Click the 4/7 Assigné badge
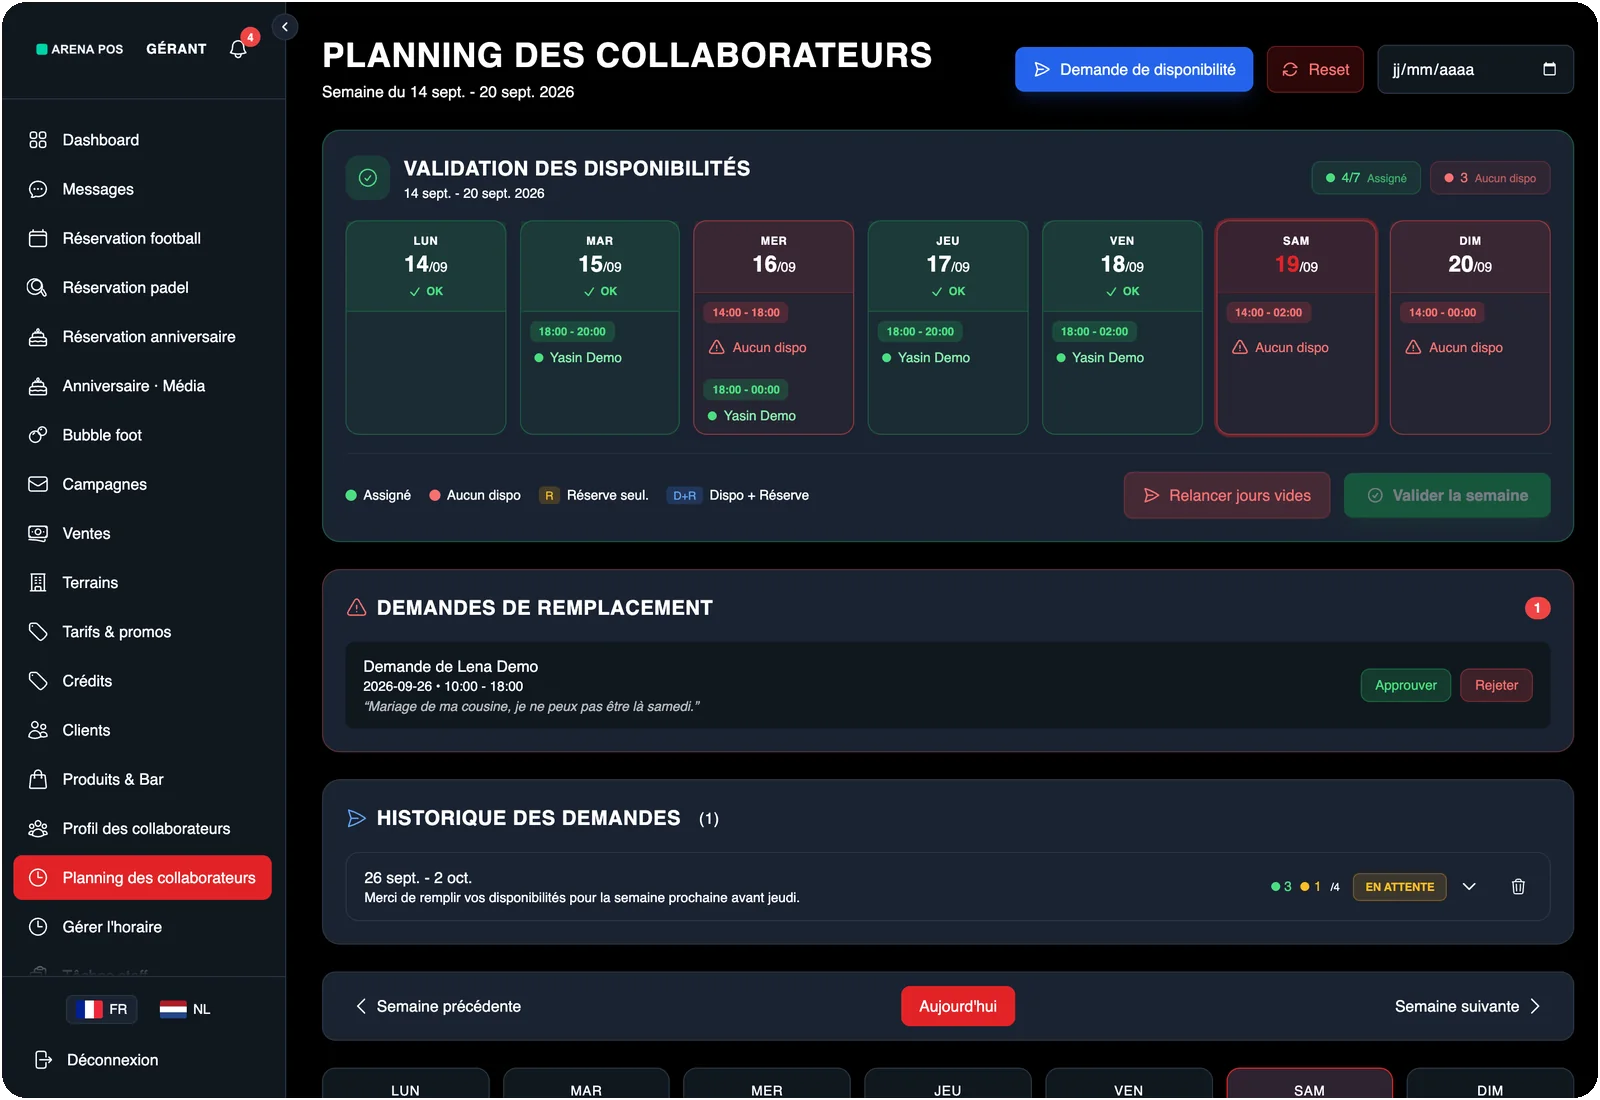The image size is (1600, 1100). pos(1366,178)
